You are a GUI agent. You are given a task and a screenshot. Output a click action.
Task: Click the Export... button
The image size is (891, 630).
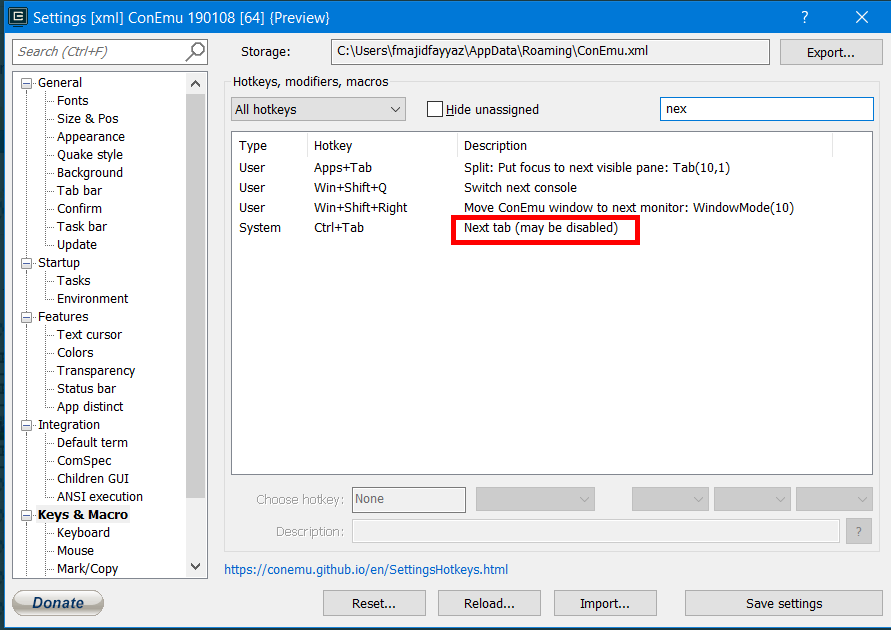831,52
